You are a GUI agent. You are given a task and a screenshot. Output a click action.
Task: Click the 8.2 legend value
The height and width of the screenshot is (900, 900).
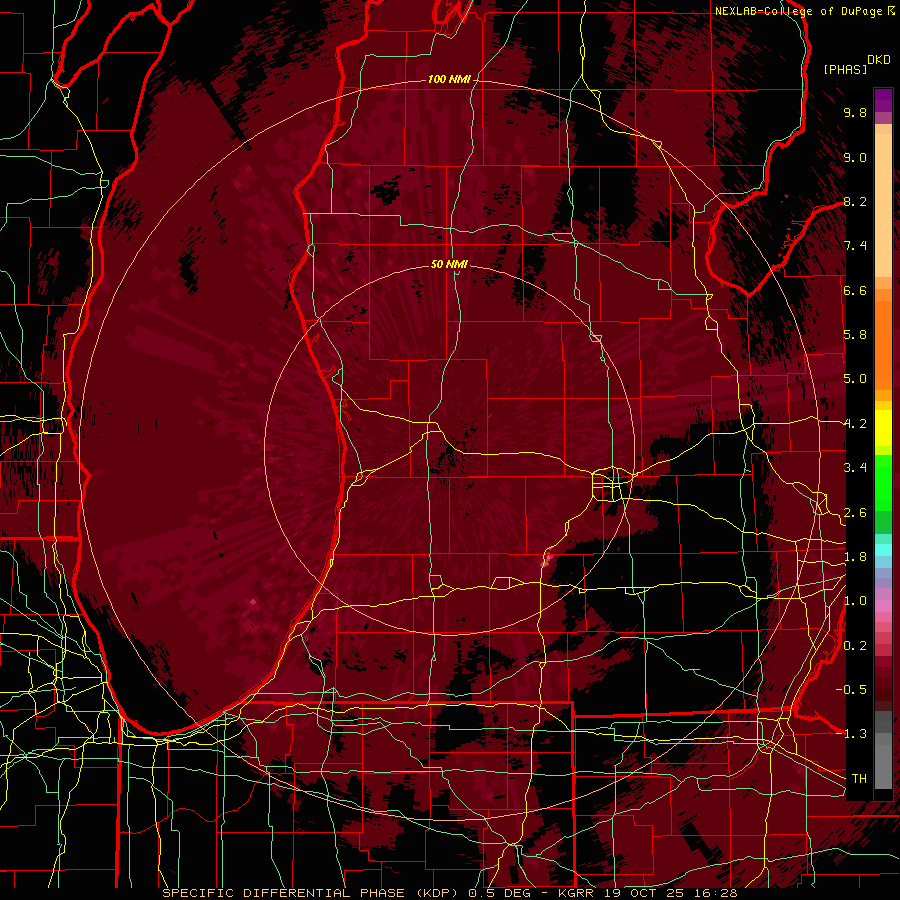855,201
